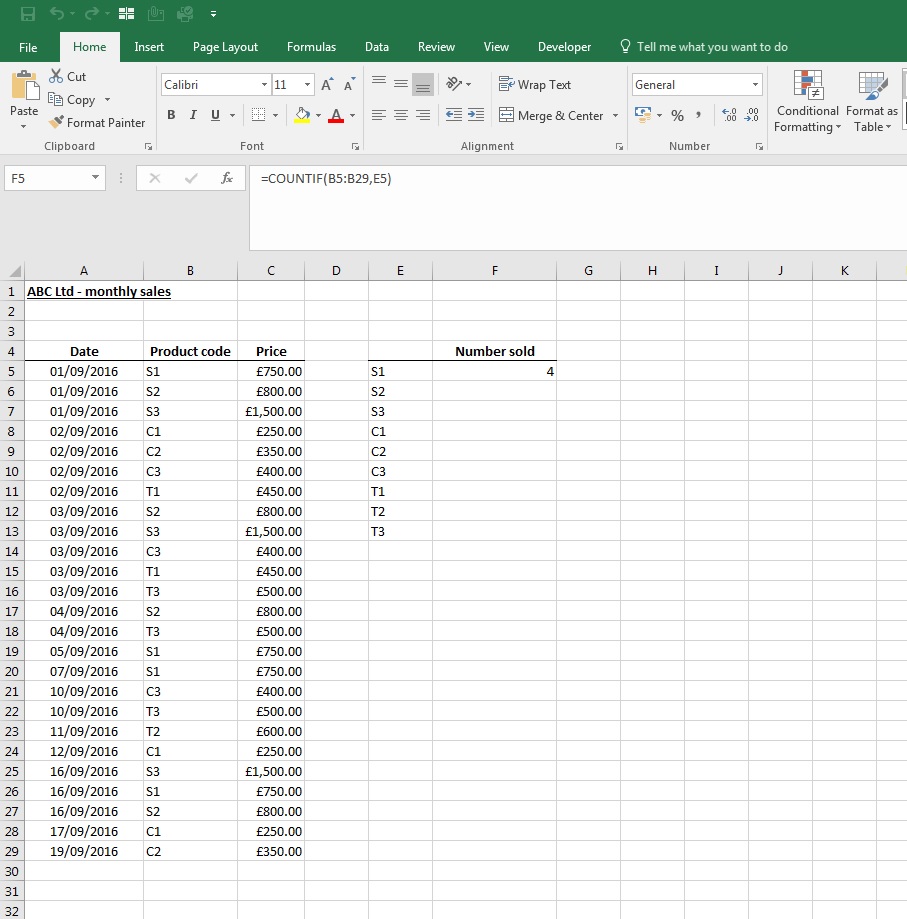This screenshot has height=919, width=907.
Task: Switch to the Page Layout tab
Action: click(x=226, y=47)
